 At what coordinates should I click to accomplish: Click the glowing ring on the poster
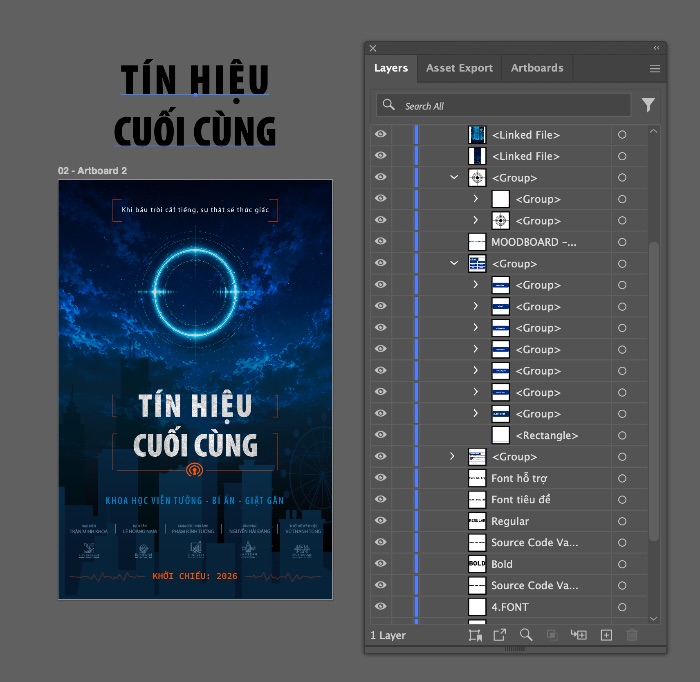point(195,291)
